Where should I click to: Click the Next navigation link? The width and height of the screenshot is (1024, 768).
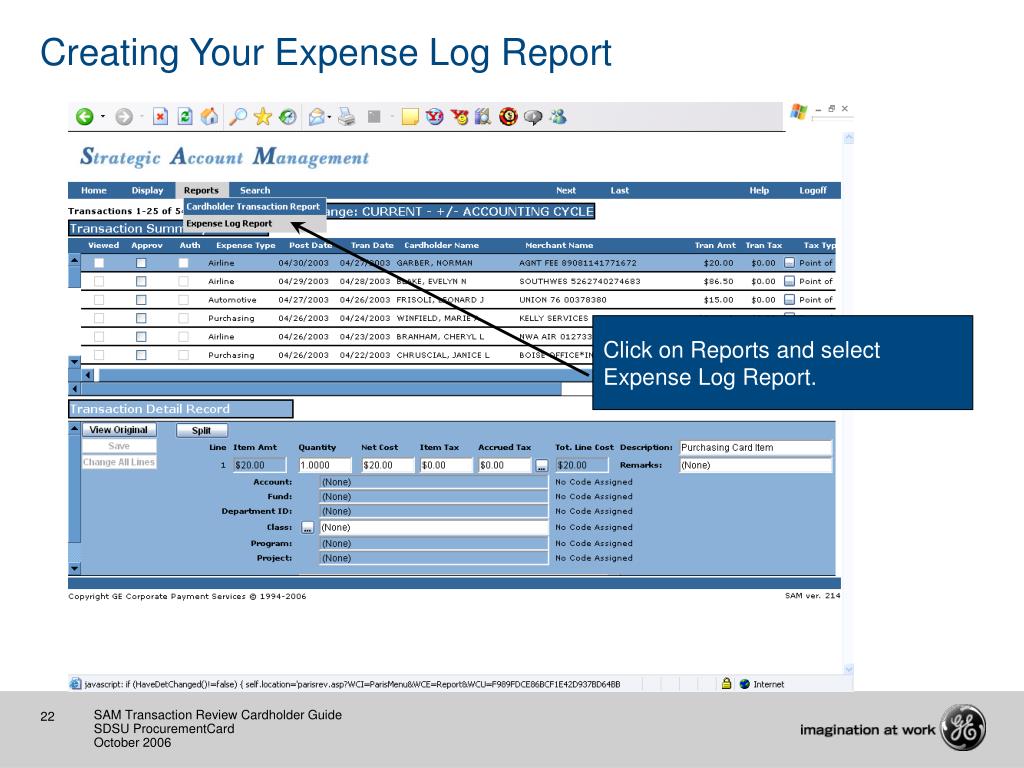tap(566, 190)
